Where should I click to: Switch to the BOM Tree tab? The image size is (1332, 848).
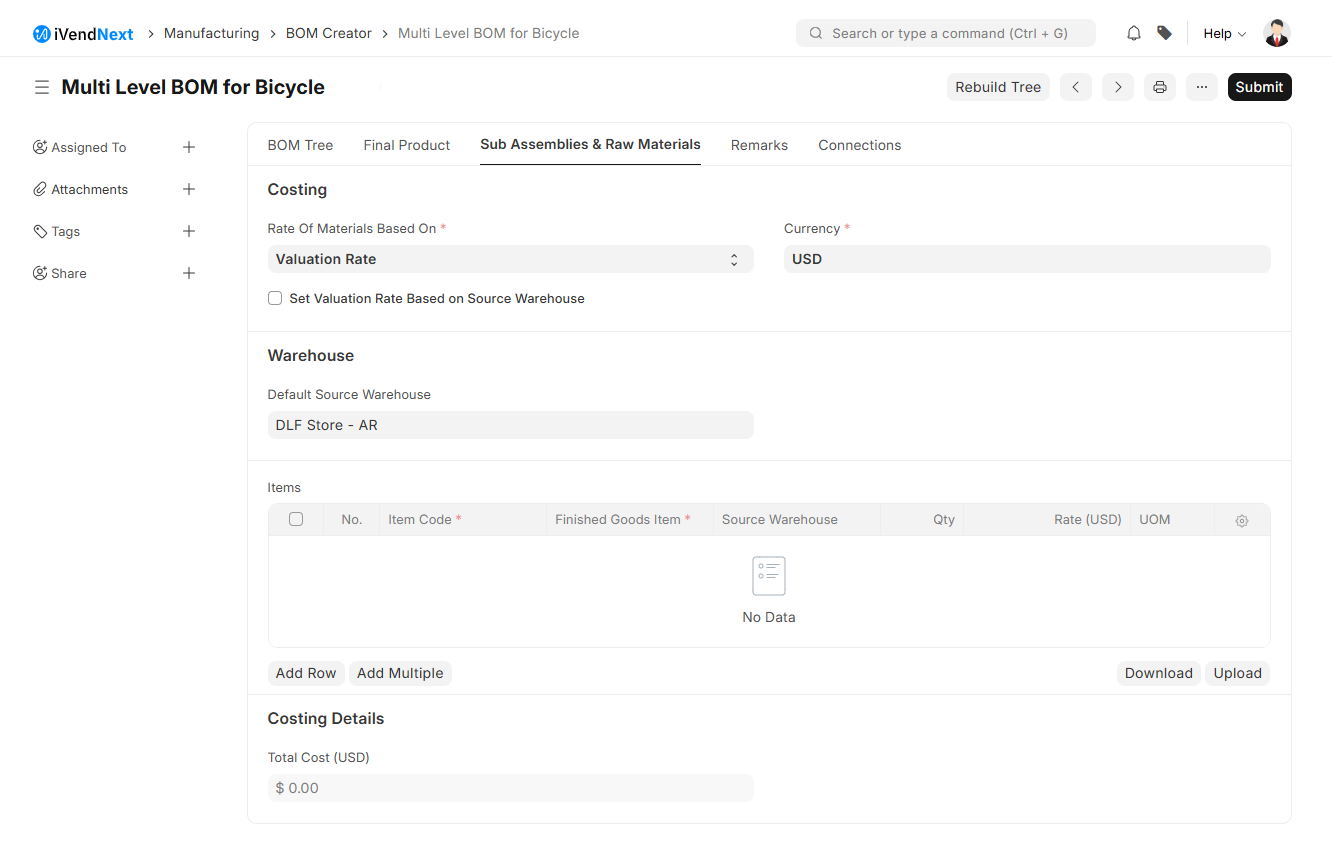pos(300,145)
